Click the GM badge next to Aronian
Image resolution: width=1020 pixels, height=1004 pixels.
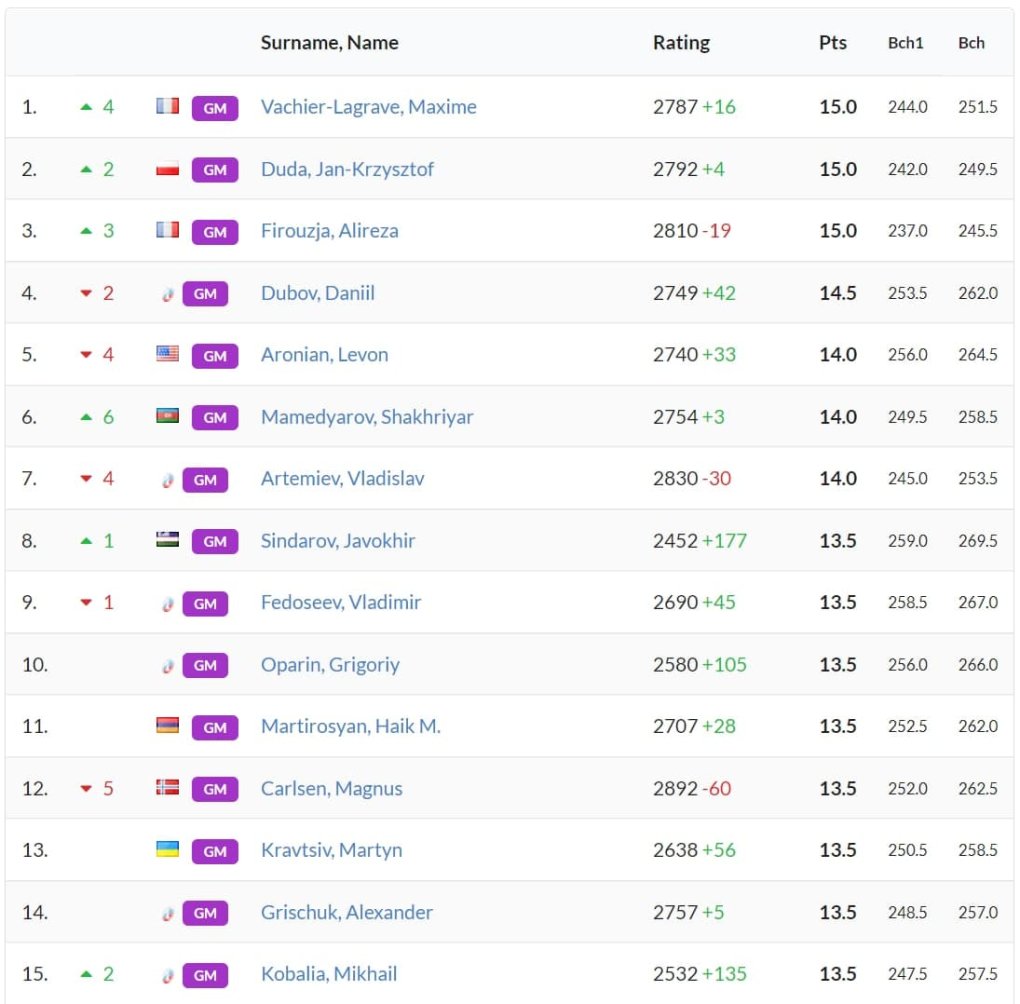[x=215, y=356]
